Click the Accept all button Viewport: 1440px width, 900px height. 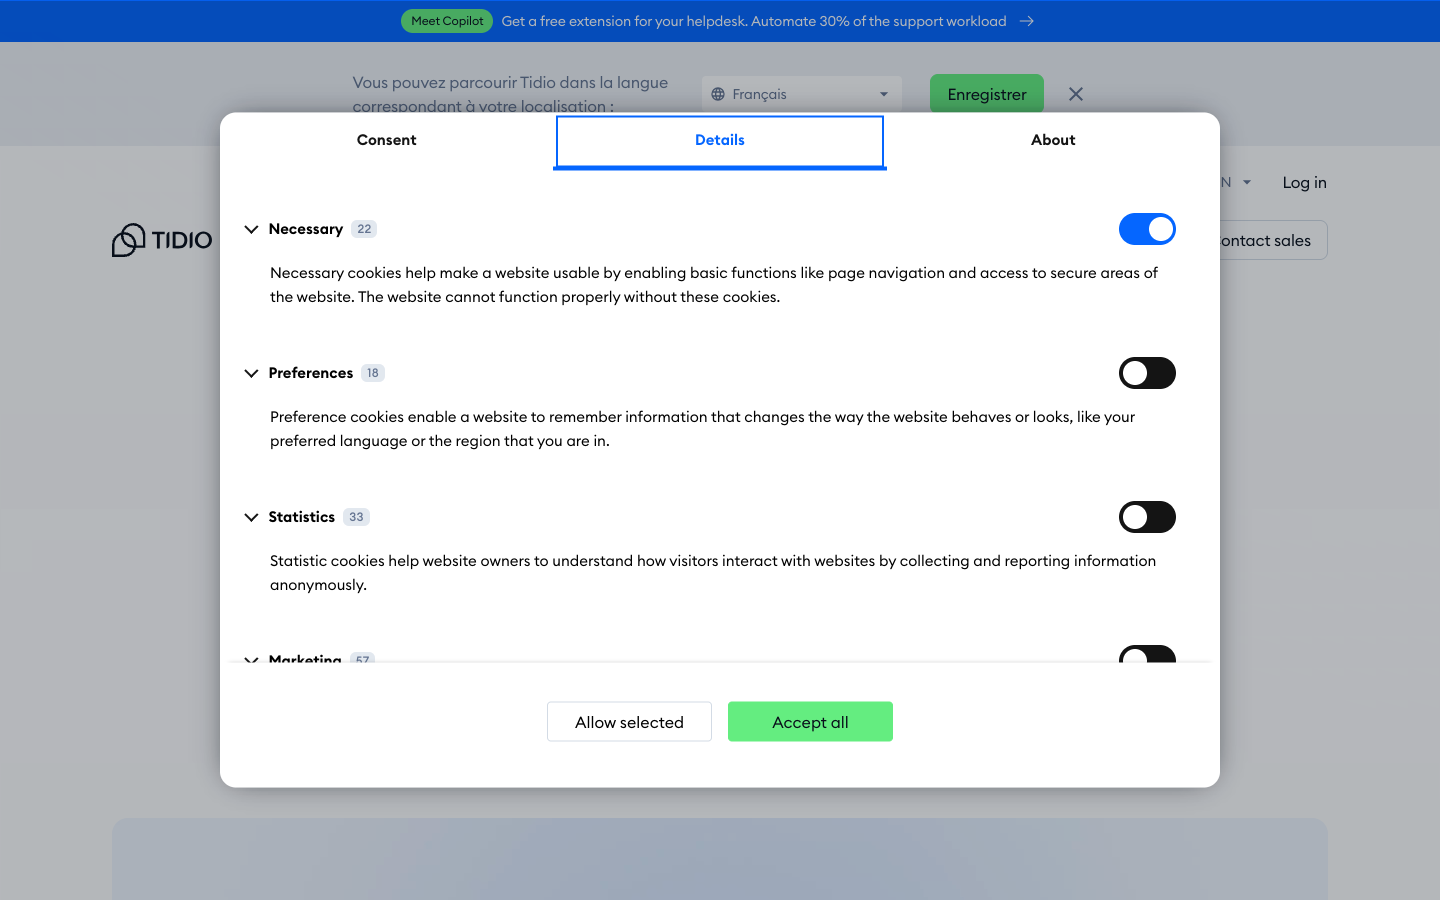pos(810,721)
